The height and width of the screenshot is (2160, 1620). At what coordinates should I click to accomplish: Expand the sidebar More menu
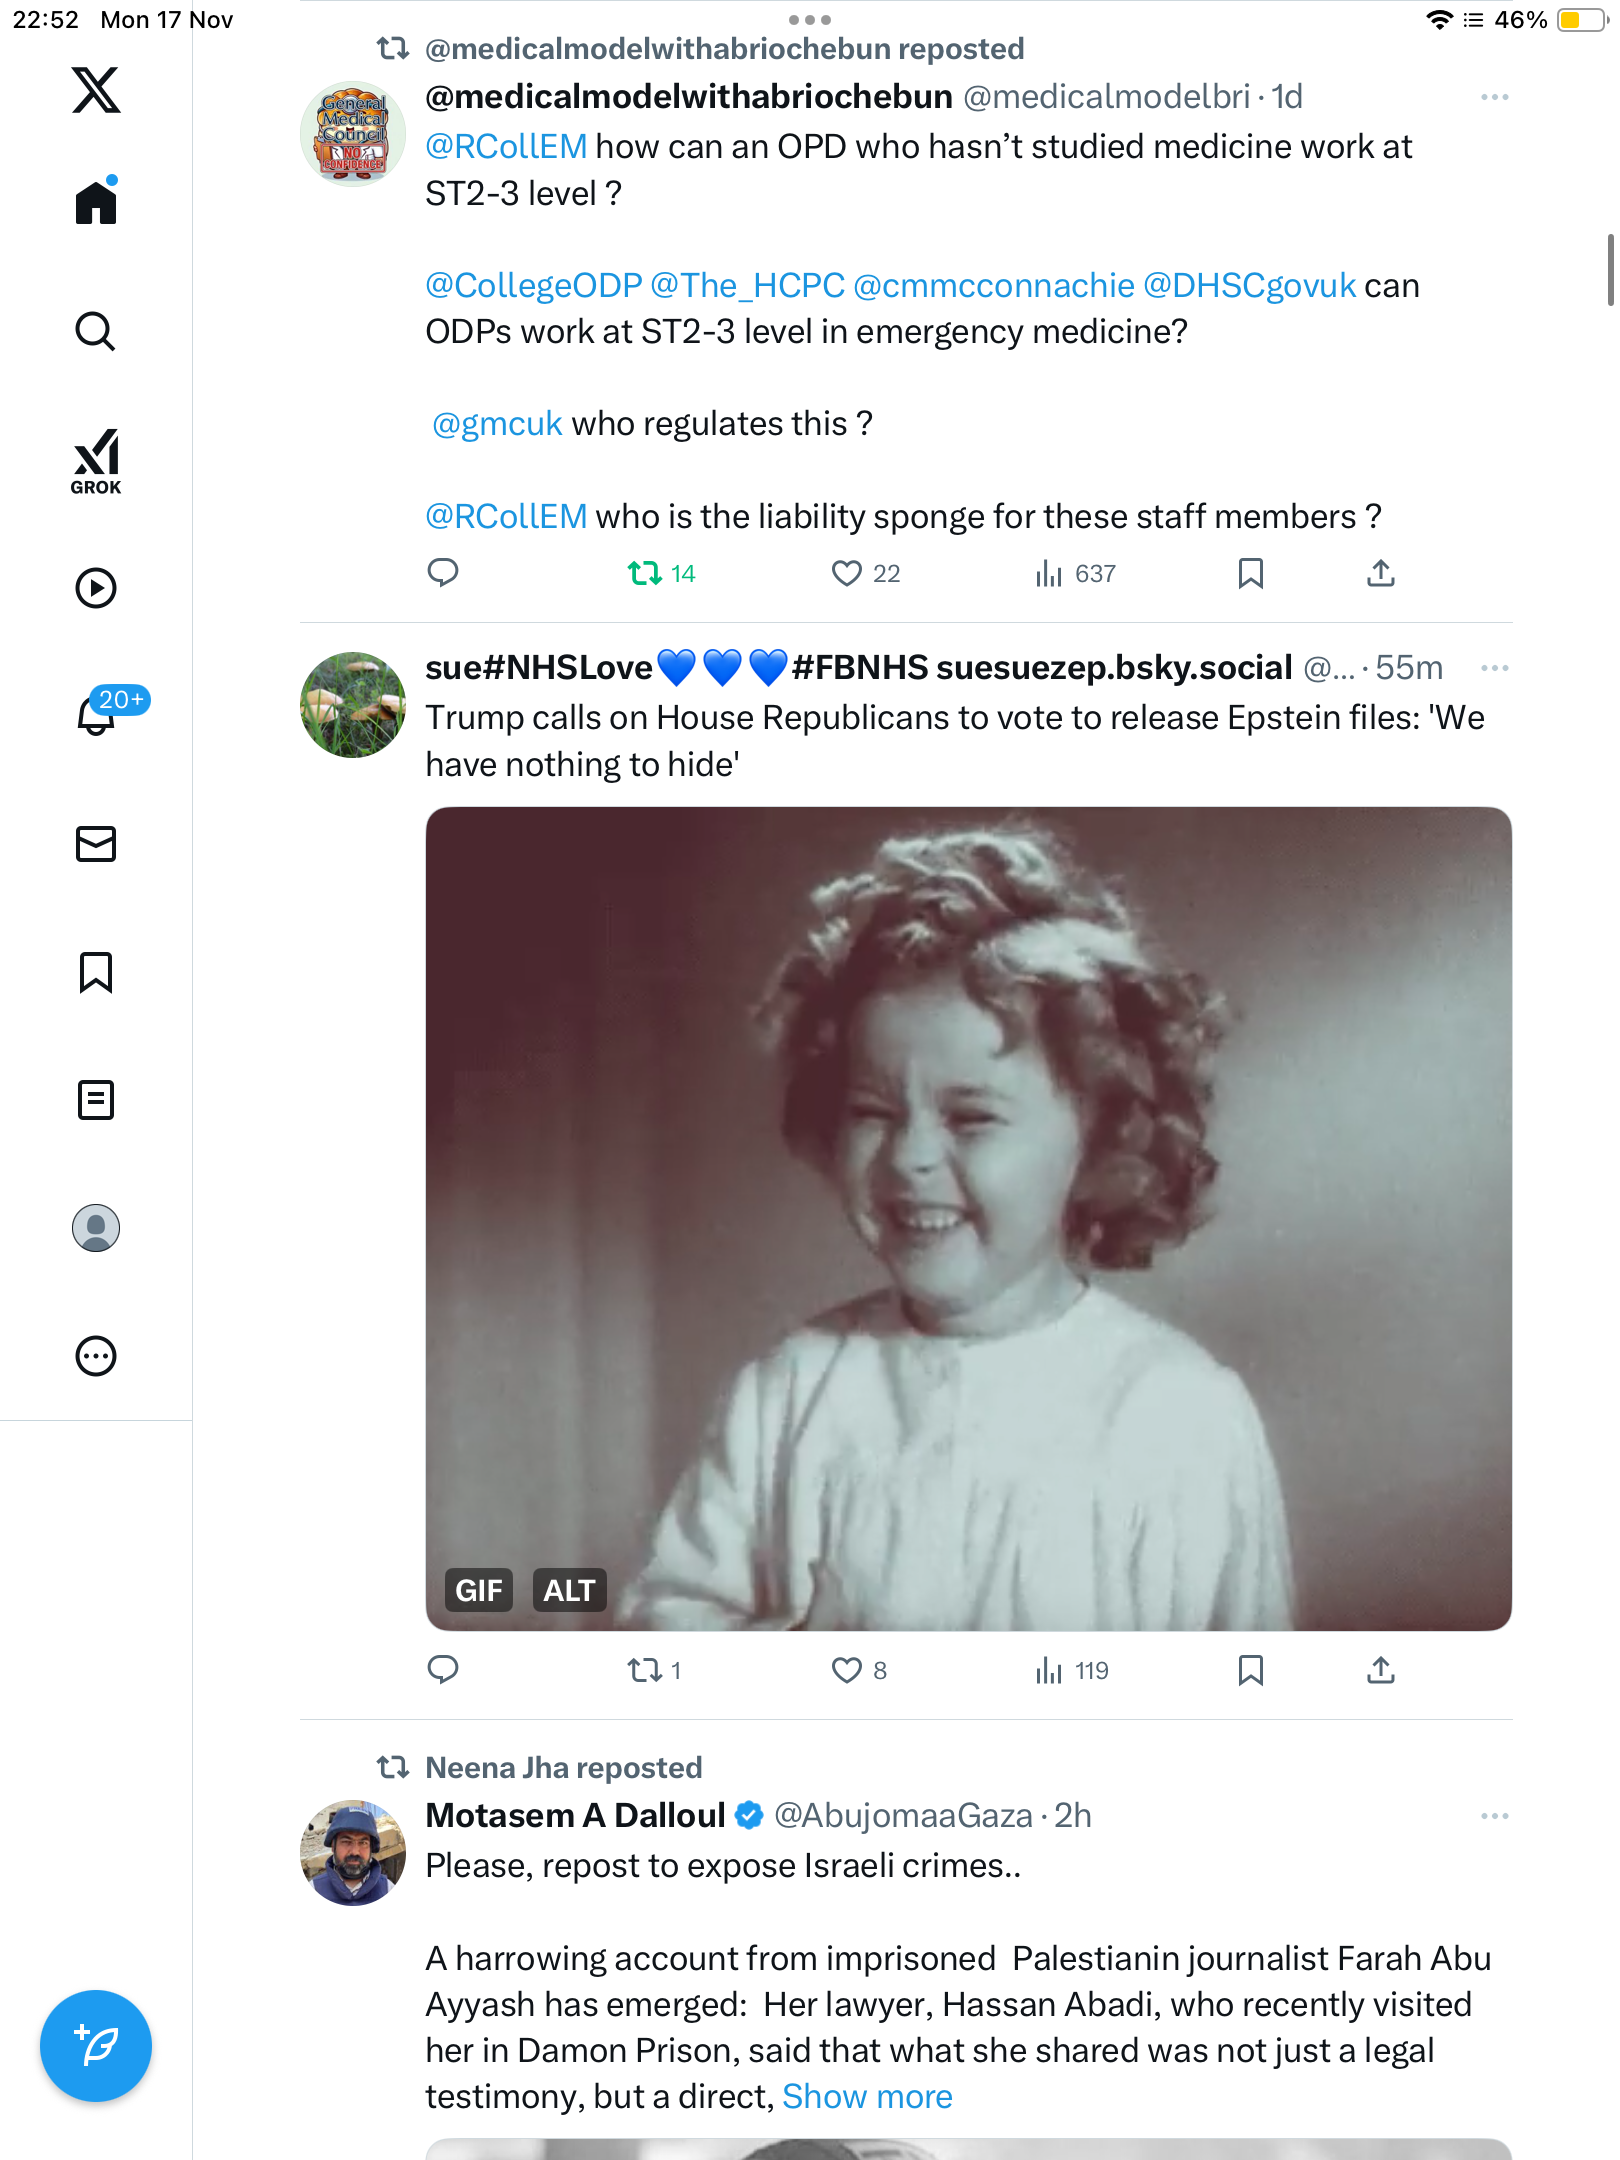(x=96, y=1356)
